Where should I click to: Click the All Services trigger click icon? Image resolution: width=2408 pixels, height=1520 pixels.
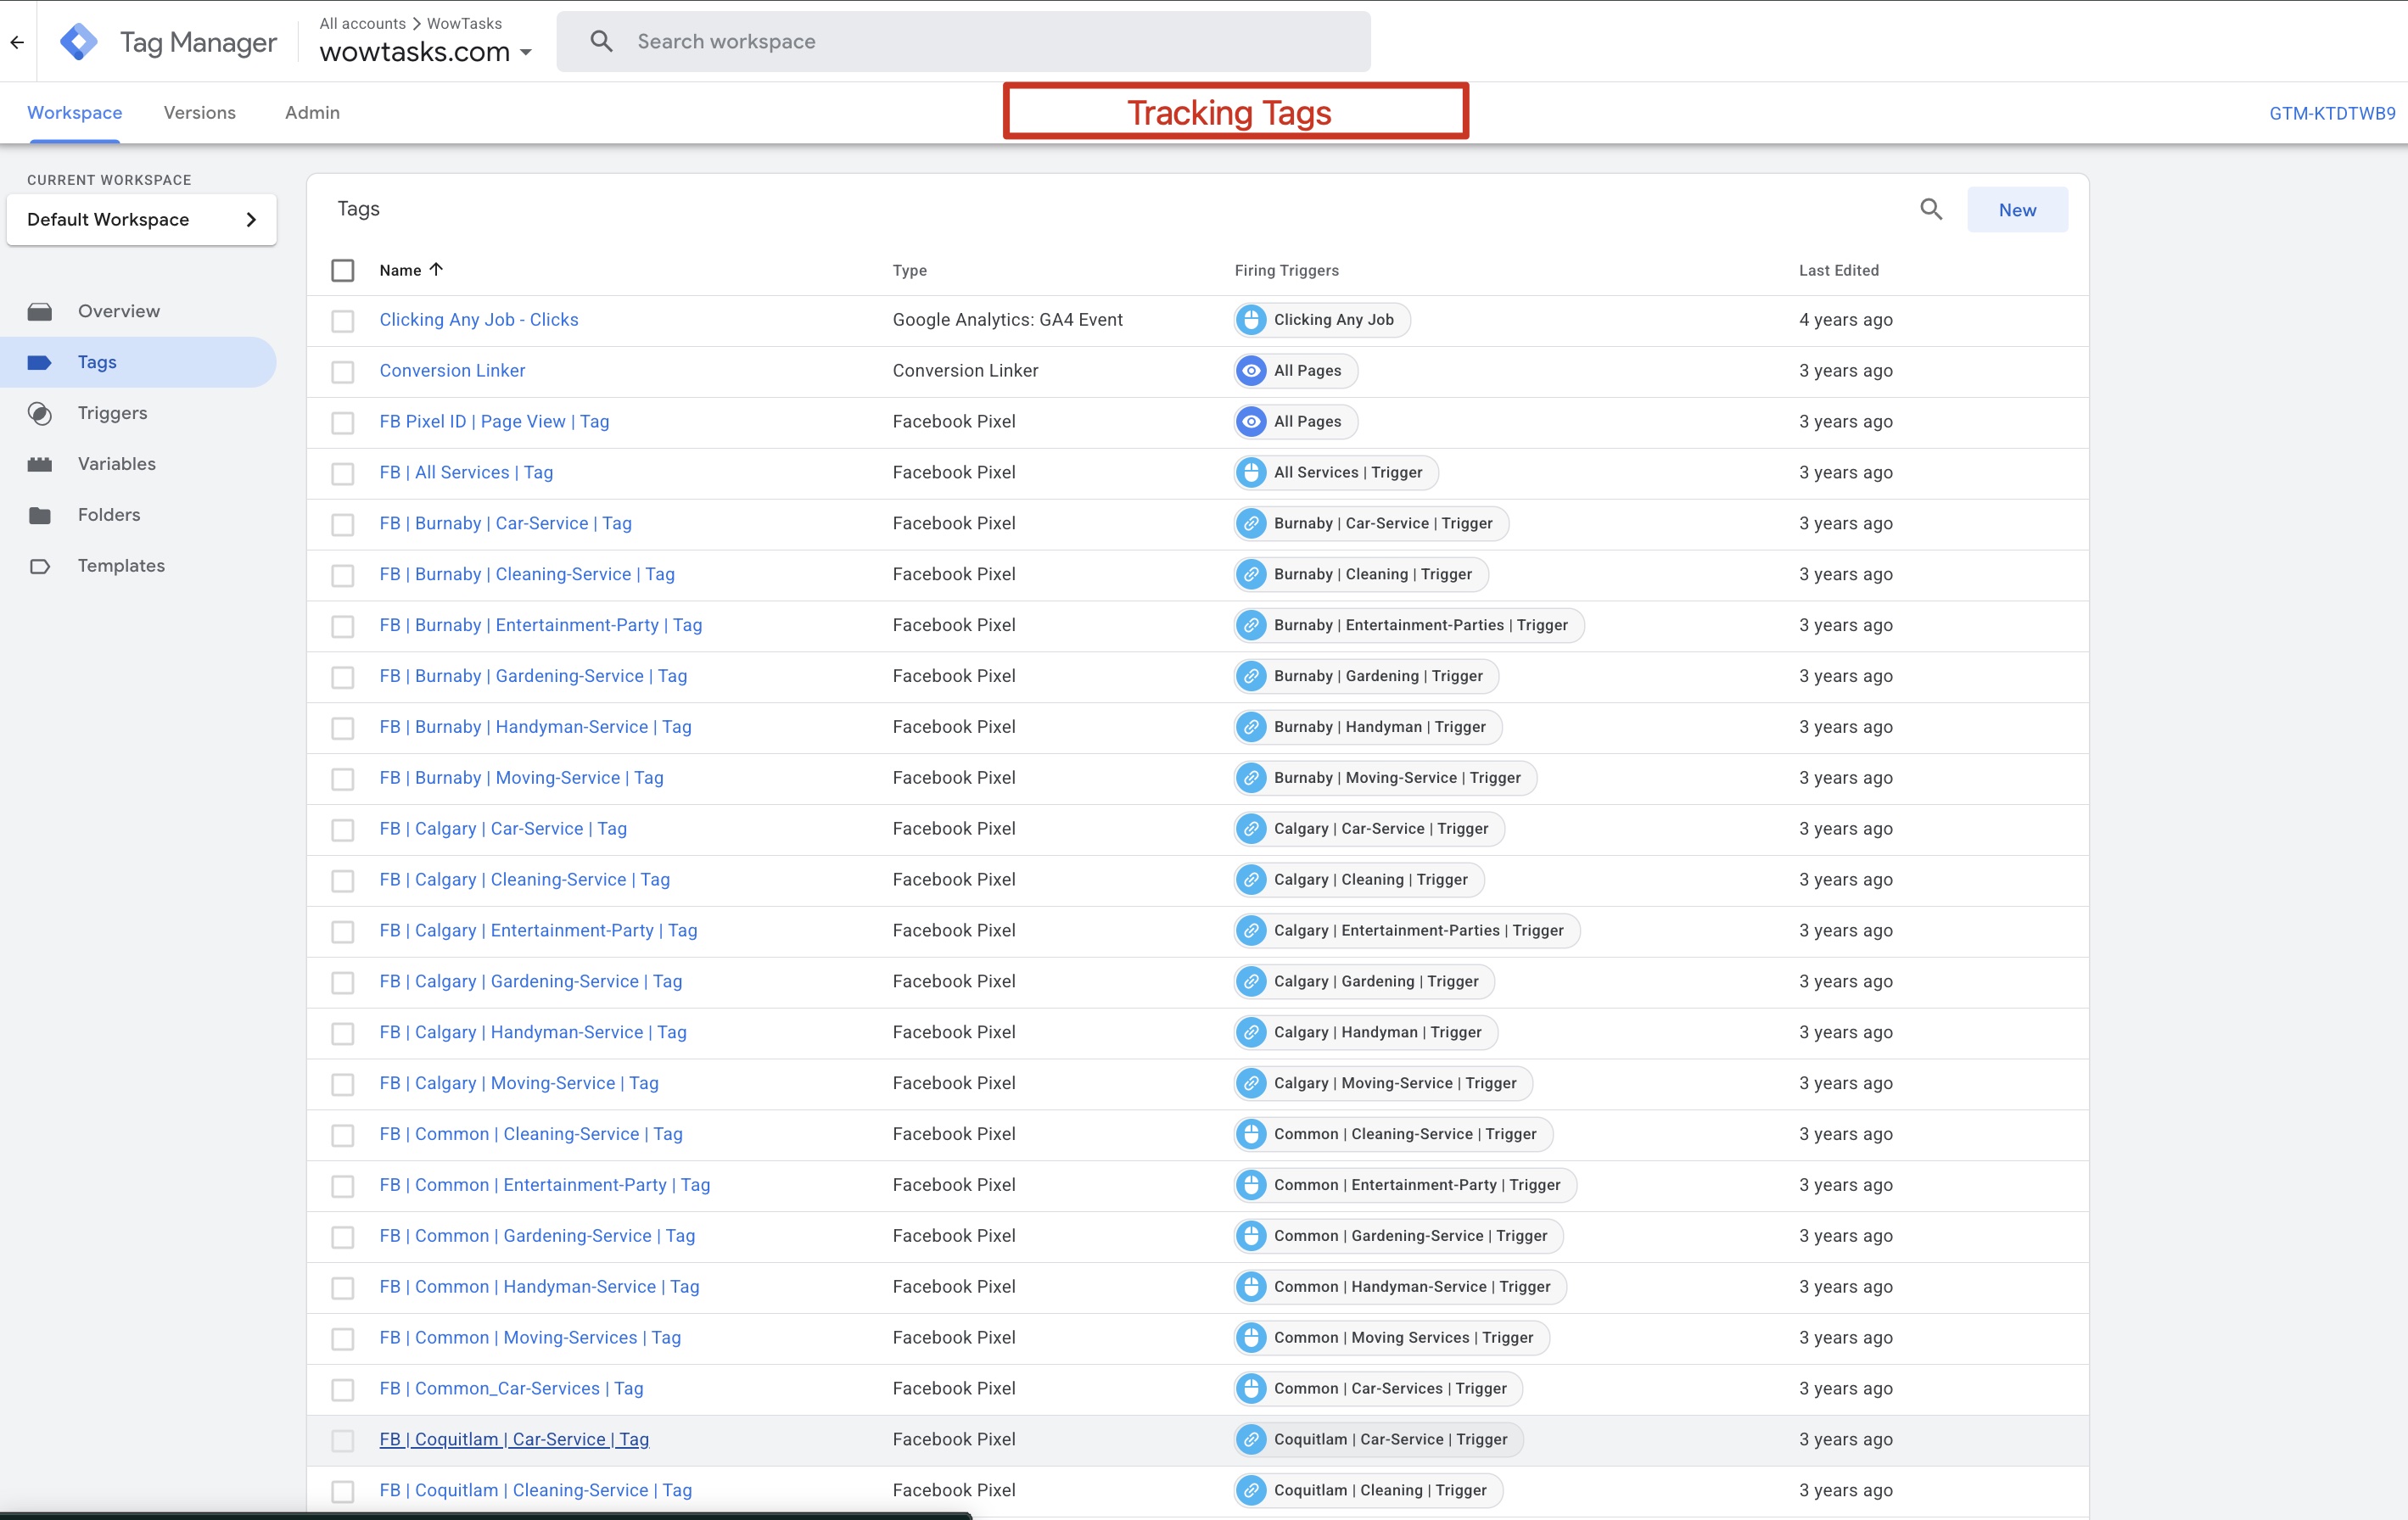tap(1251, 473)
